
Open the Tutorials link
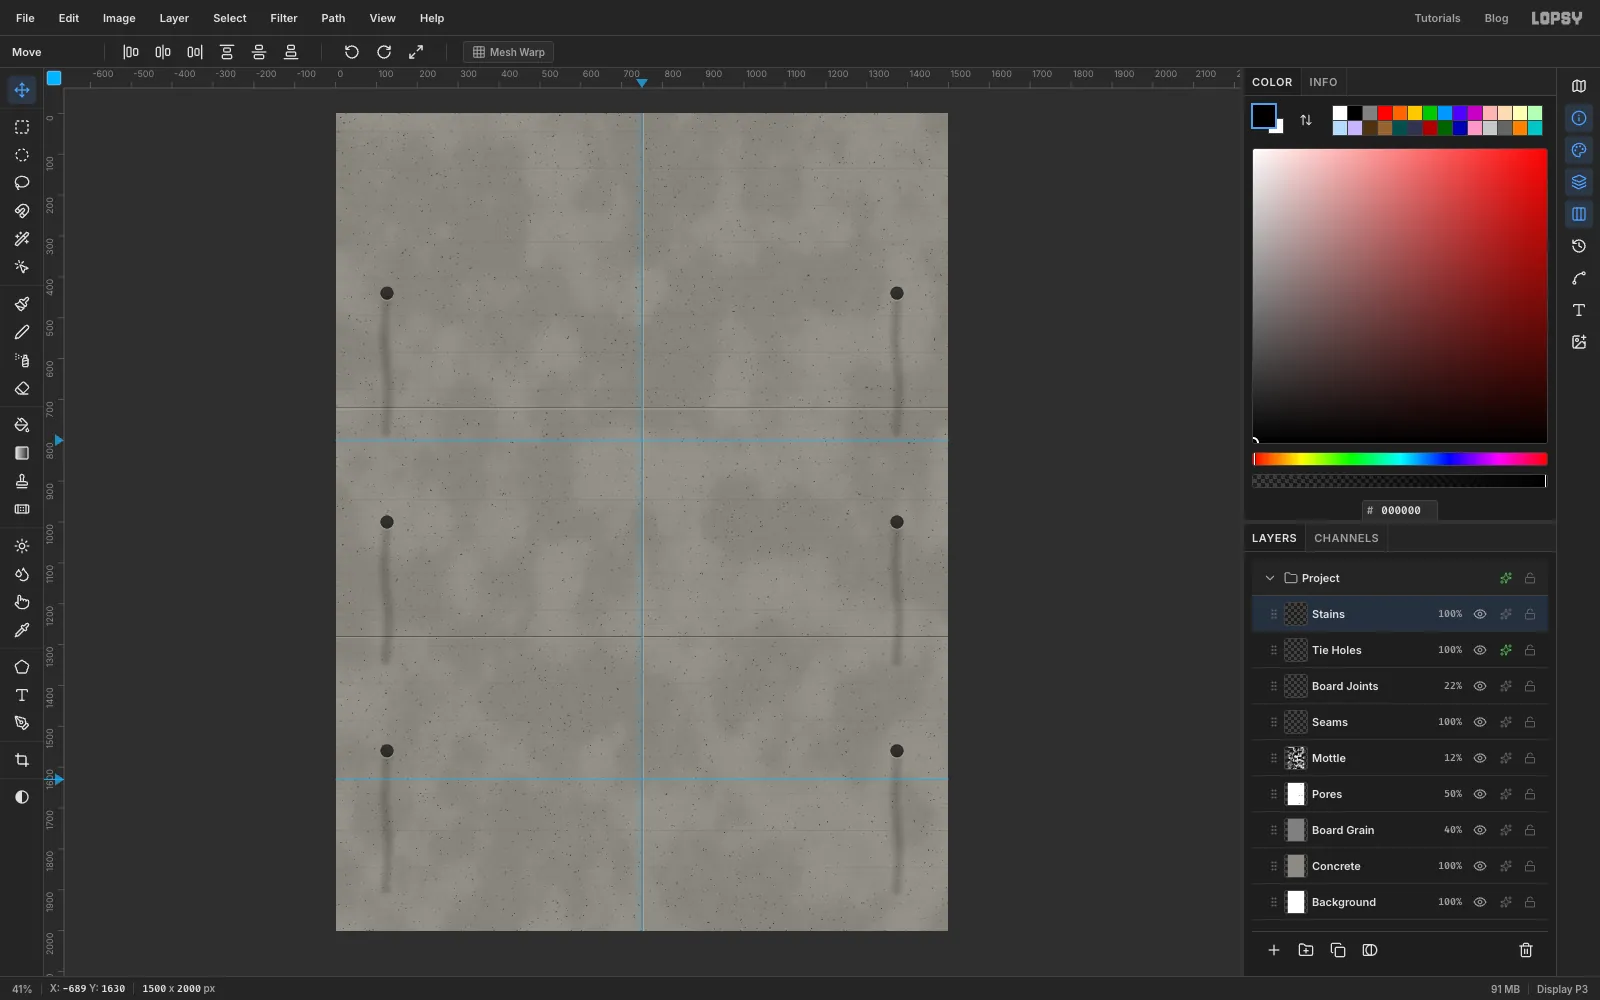[1437, 18]
